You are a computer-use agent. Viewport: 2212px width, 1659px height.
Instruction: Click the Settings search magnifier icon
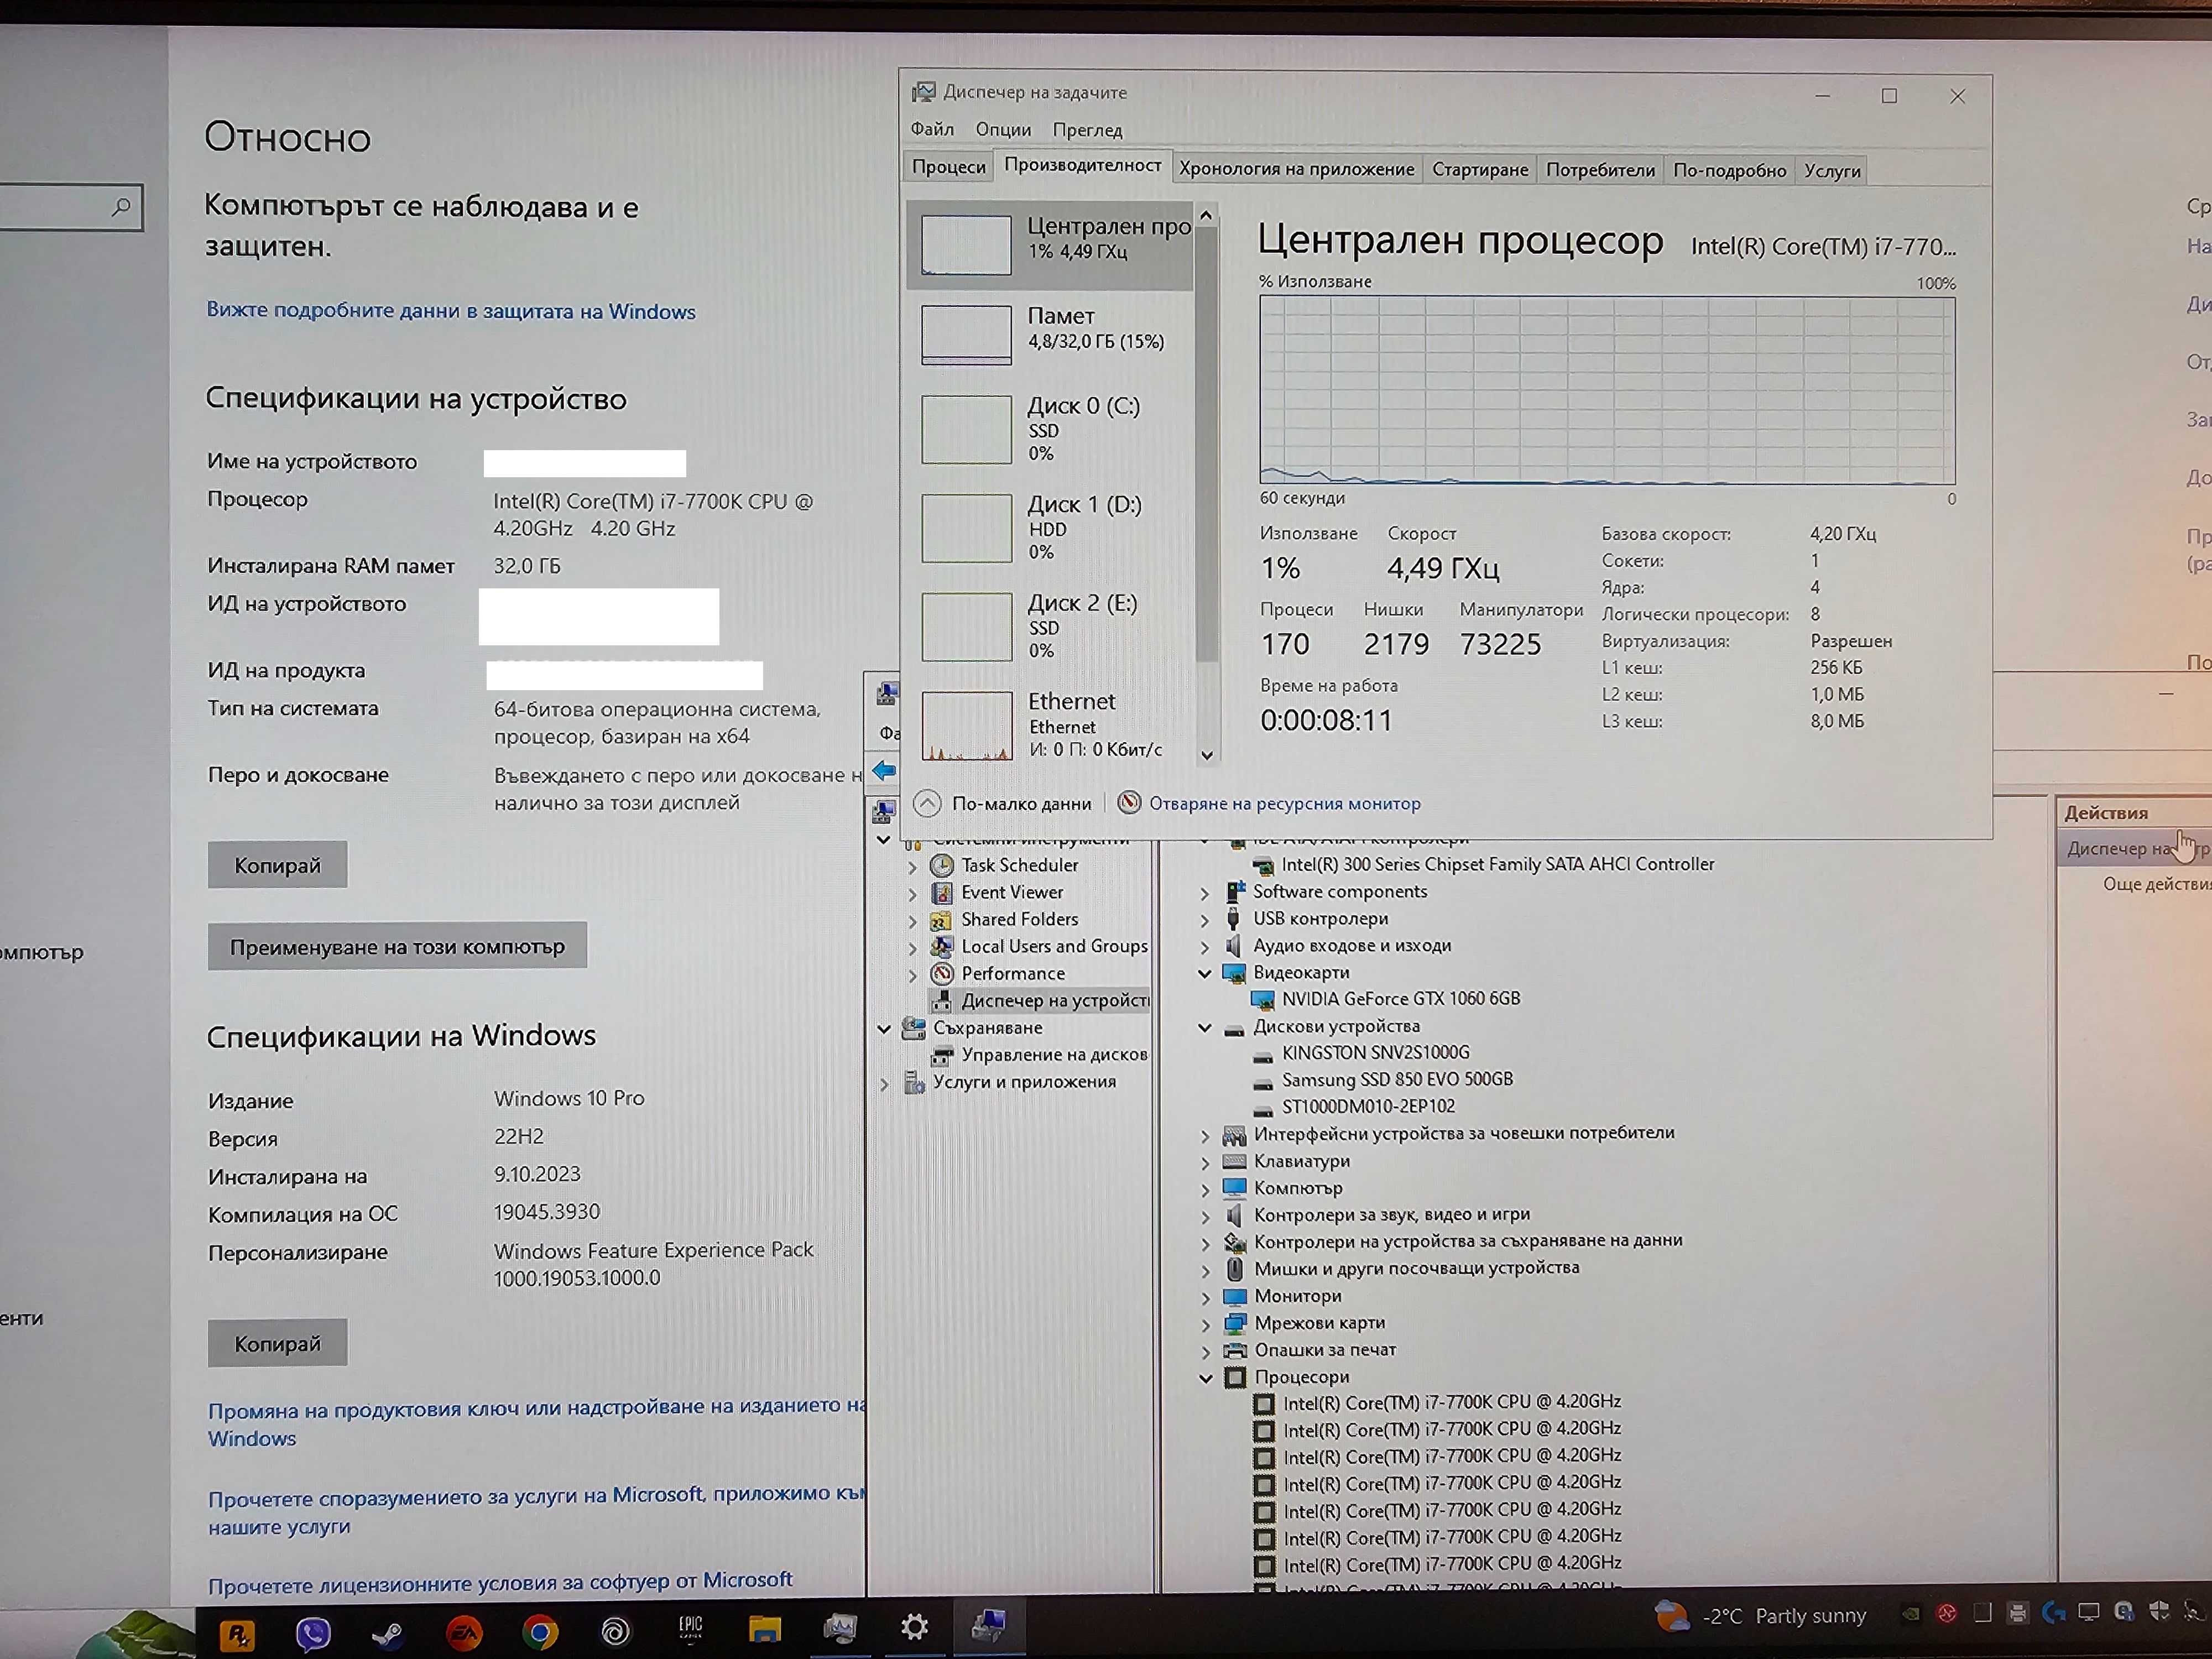coord(121,207)
